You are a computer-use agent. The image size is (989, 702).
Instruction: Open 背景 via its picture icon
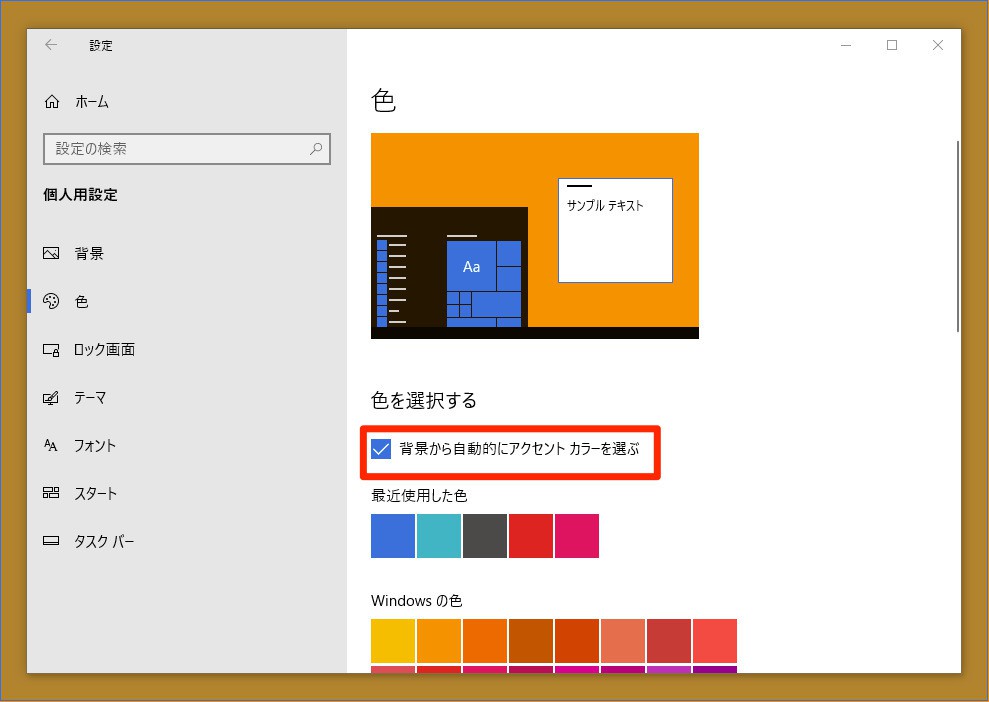pos(51,254)
